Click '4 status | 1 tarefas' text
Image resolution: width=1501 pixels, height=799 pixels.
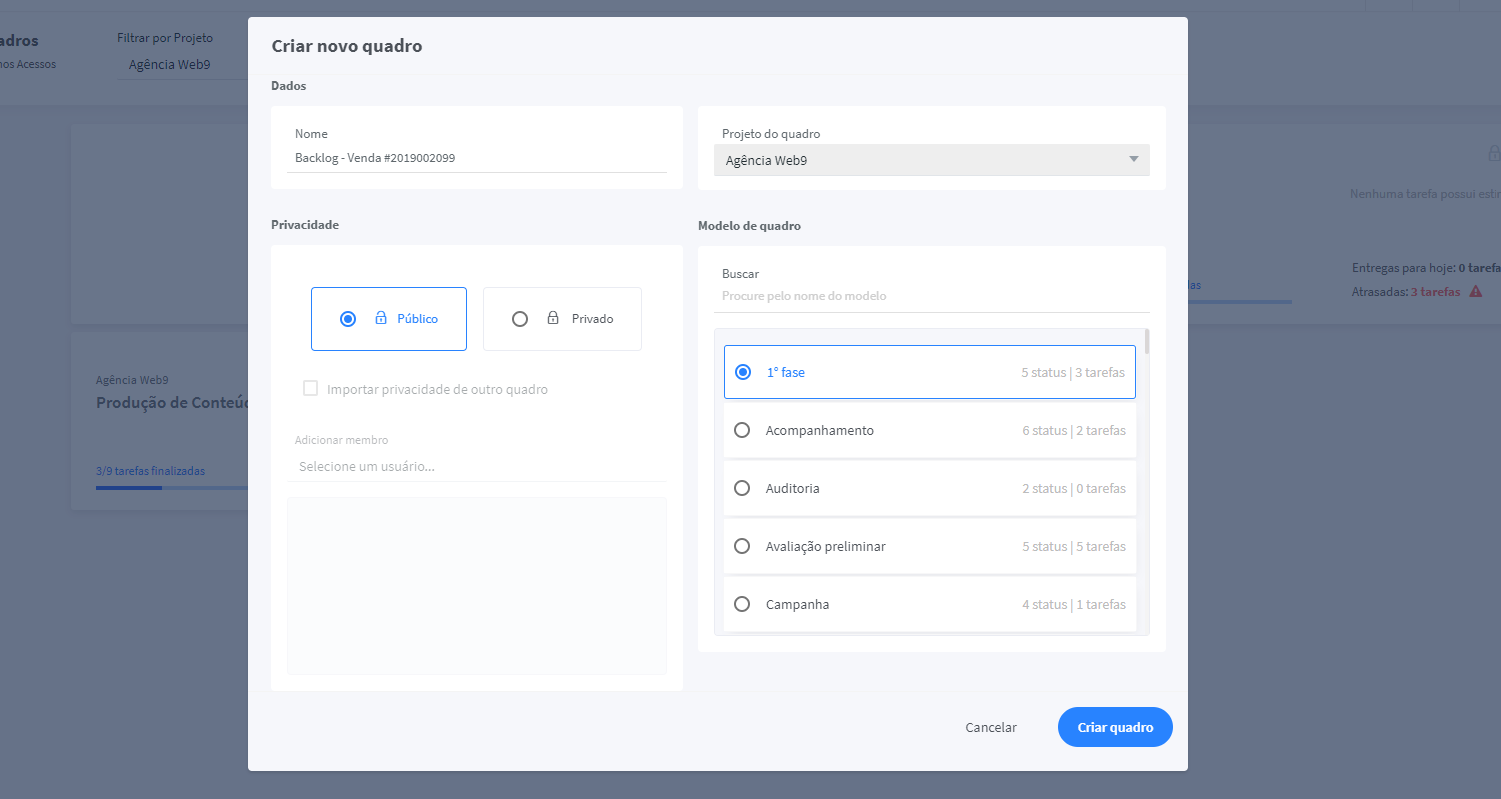[1074, 604]
